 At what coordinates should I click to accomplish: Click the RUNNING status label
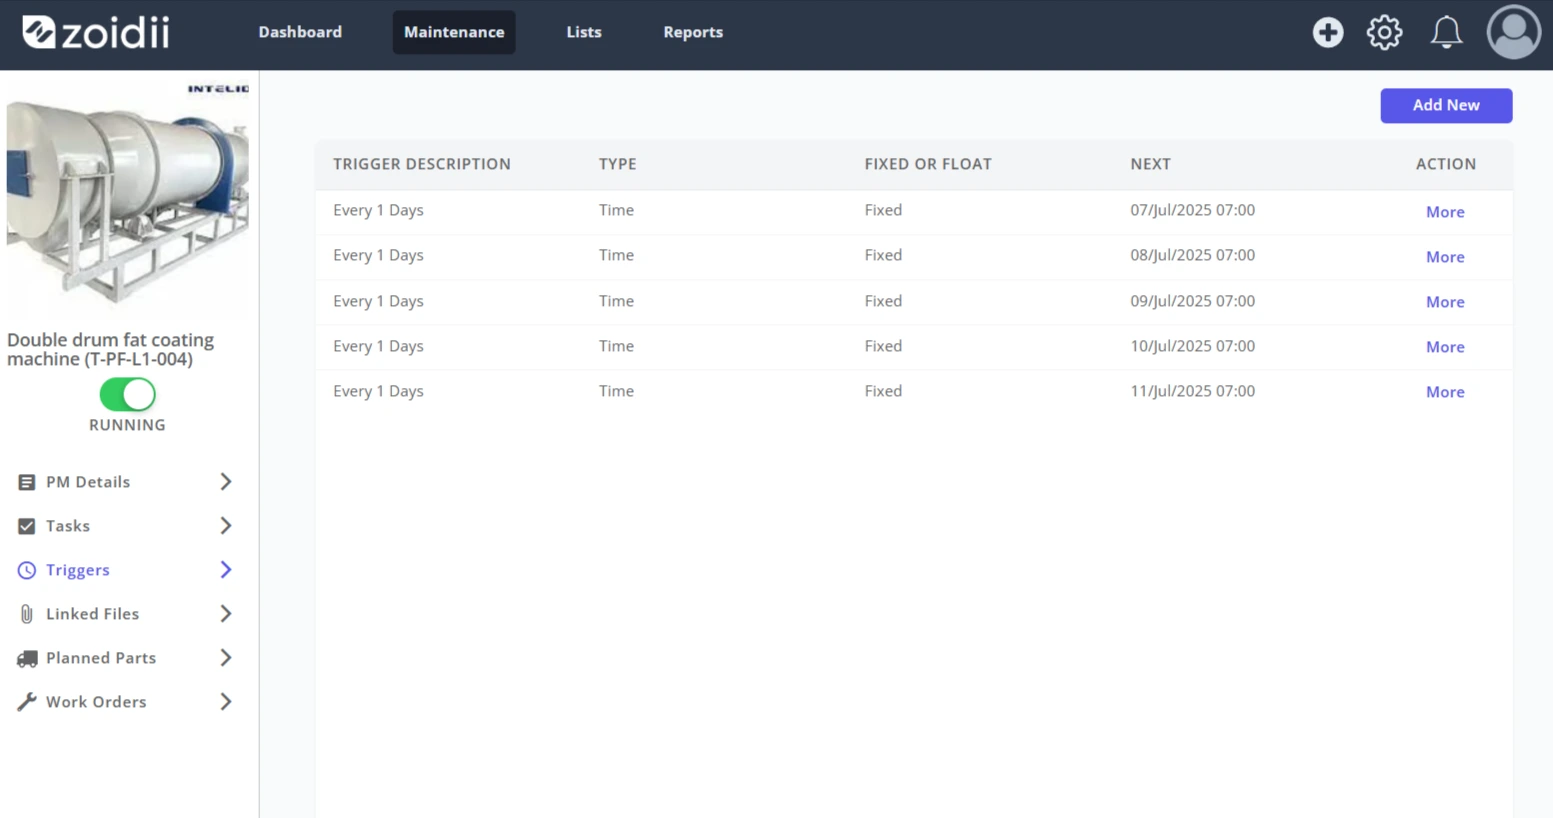click(x=127, y=425)
